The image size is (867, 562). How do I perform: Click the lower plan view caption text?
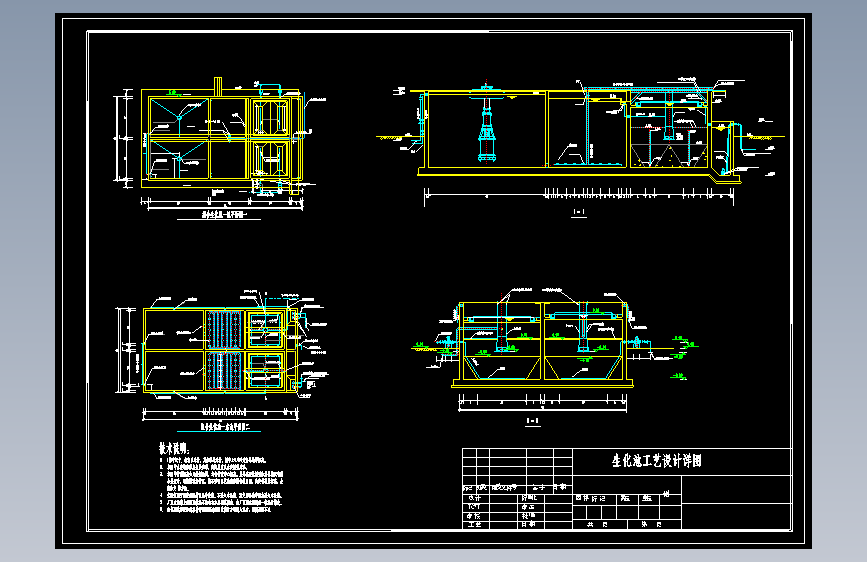click(x=224, y=426)
